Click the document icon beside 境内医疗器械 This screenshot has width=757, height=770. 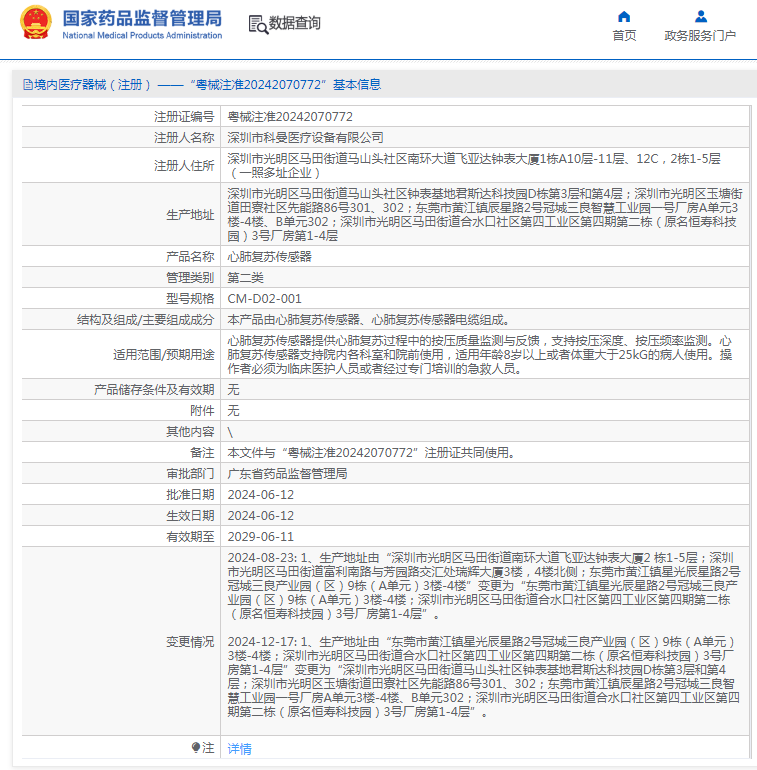click(x=28, y=85)
